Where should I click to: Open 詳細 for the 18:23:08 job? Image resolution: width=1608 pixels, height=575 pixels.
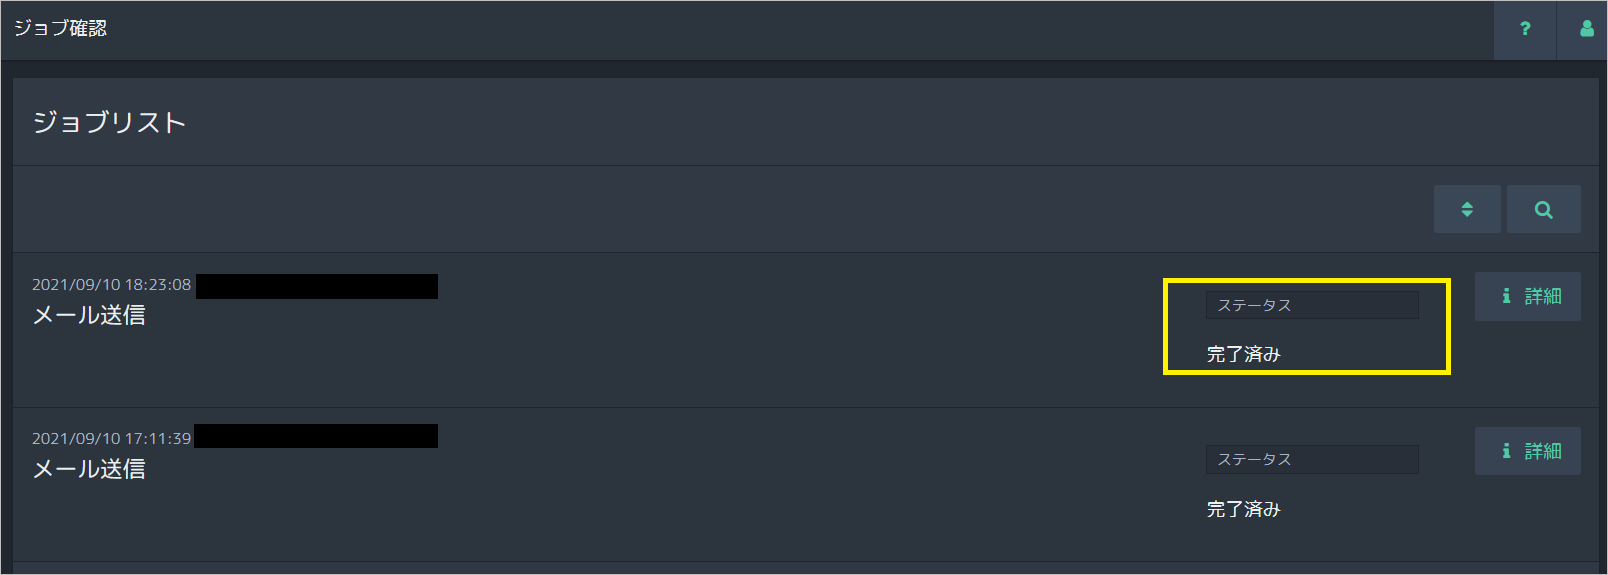coord(1528,296)
